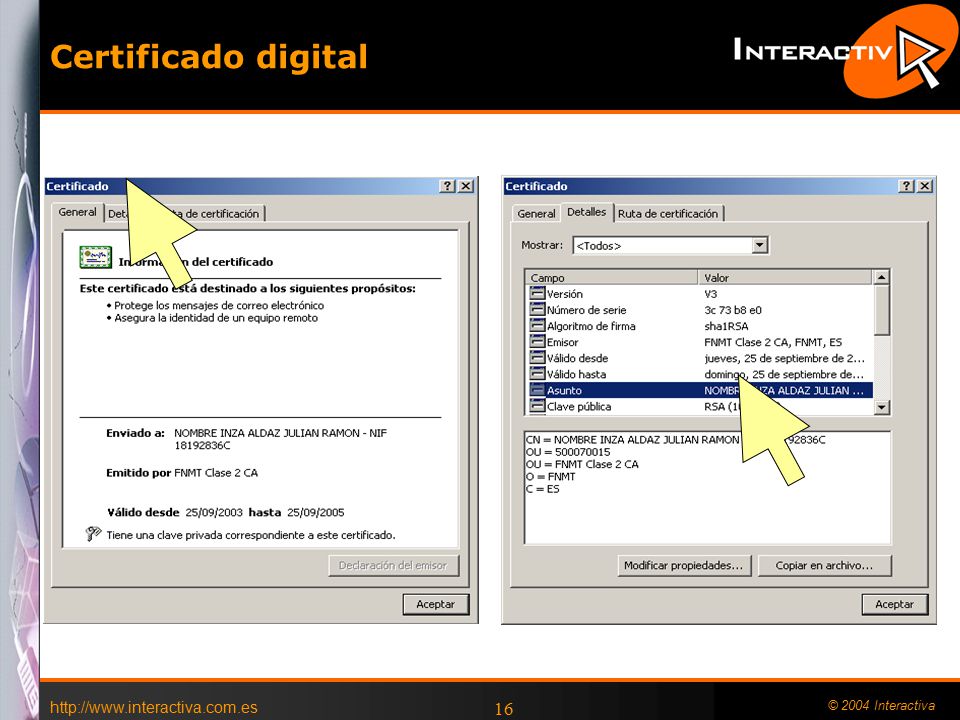Click the help button in the left Certificado window
The width and height of the screenshot is (960, 720).
[448, 186]
